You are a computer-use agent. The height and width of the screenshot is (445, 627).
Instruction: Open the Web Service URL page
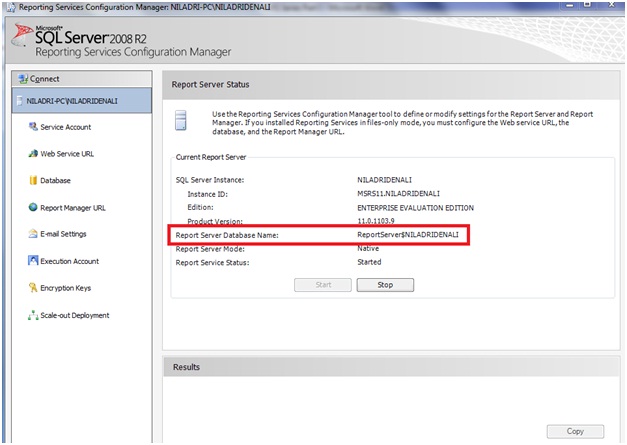67,154
